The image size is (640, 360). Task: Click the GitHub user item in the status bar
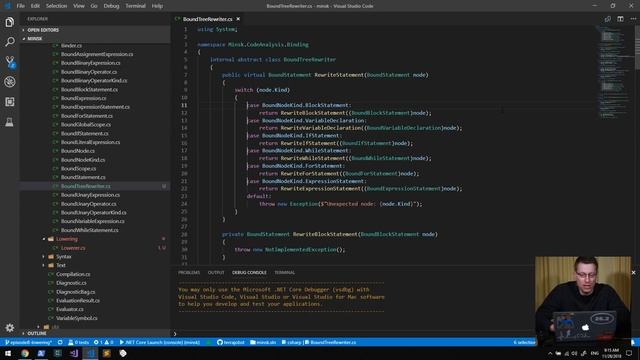(231, 342)
